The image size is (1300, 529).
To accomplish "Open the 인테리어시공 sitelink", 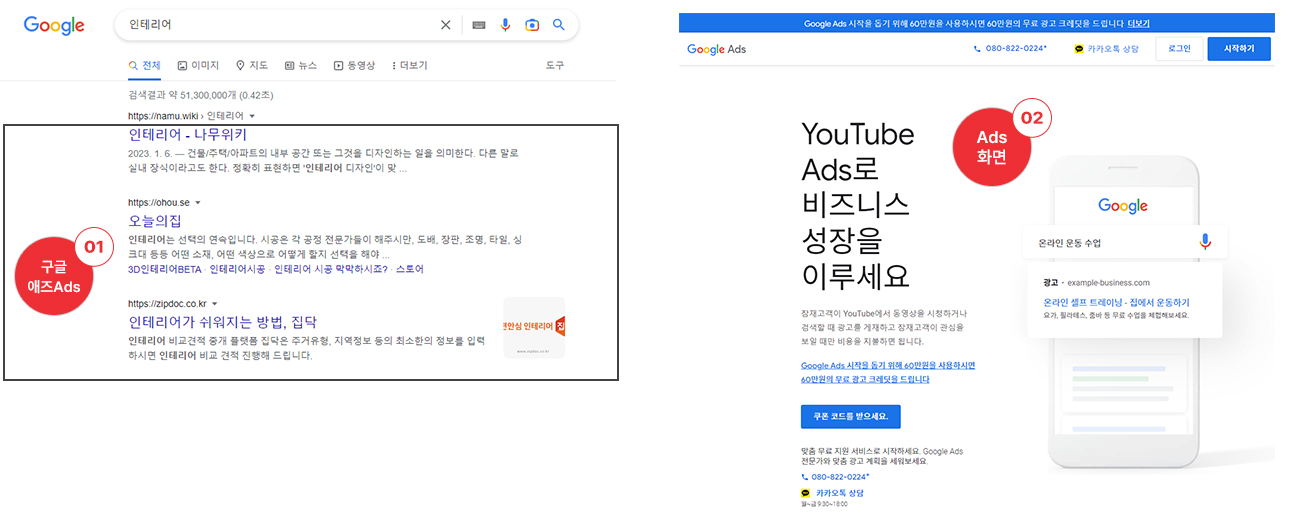I will (x=237, y=269).
